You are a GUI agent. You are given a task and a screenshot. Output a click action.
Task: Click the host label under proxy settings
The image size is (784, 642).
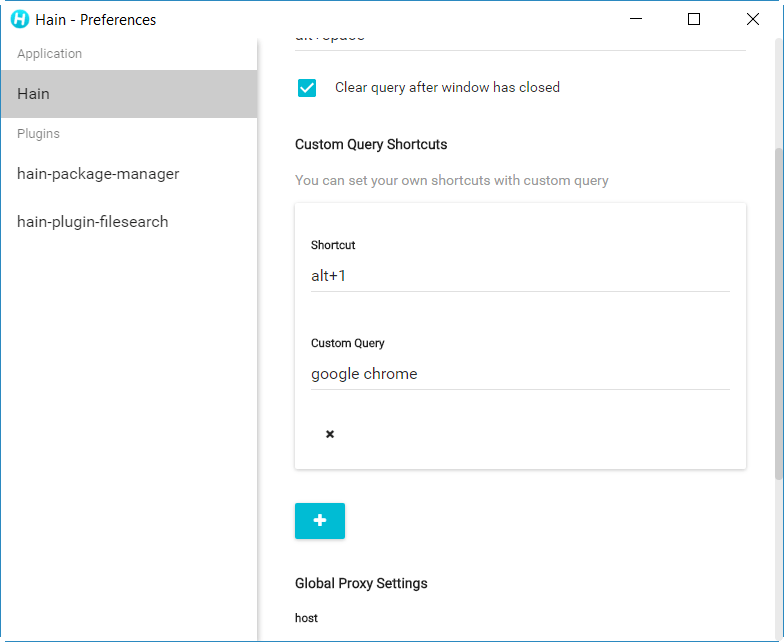pyautogui.click(x=306, y=618)
